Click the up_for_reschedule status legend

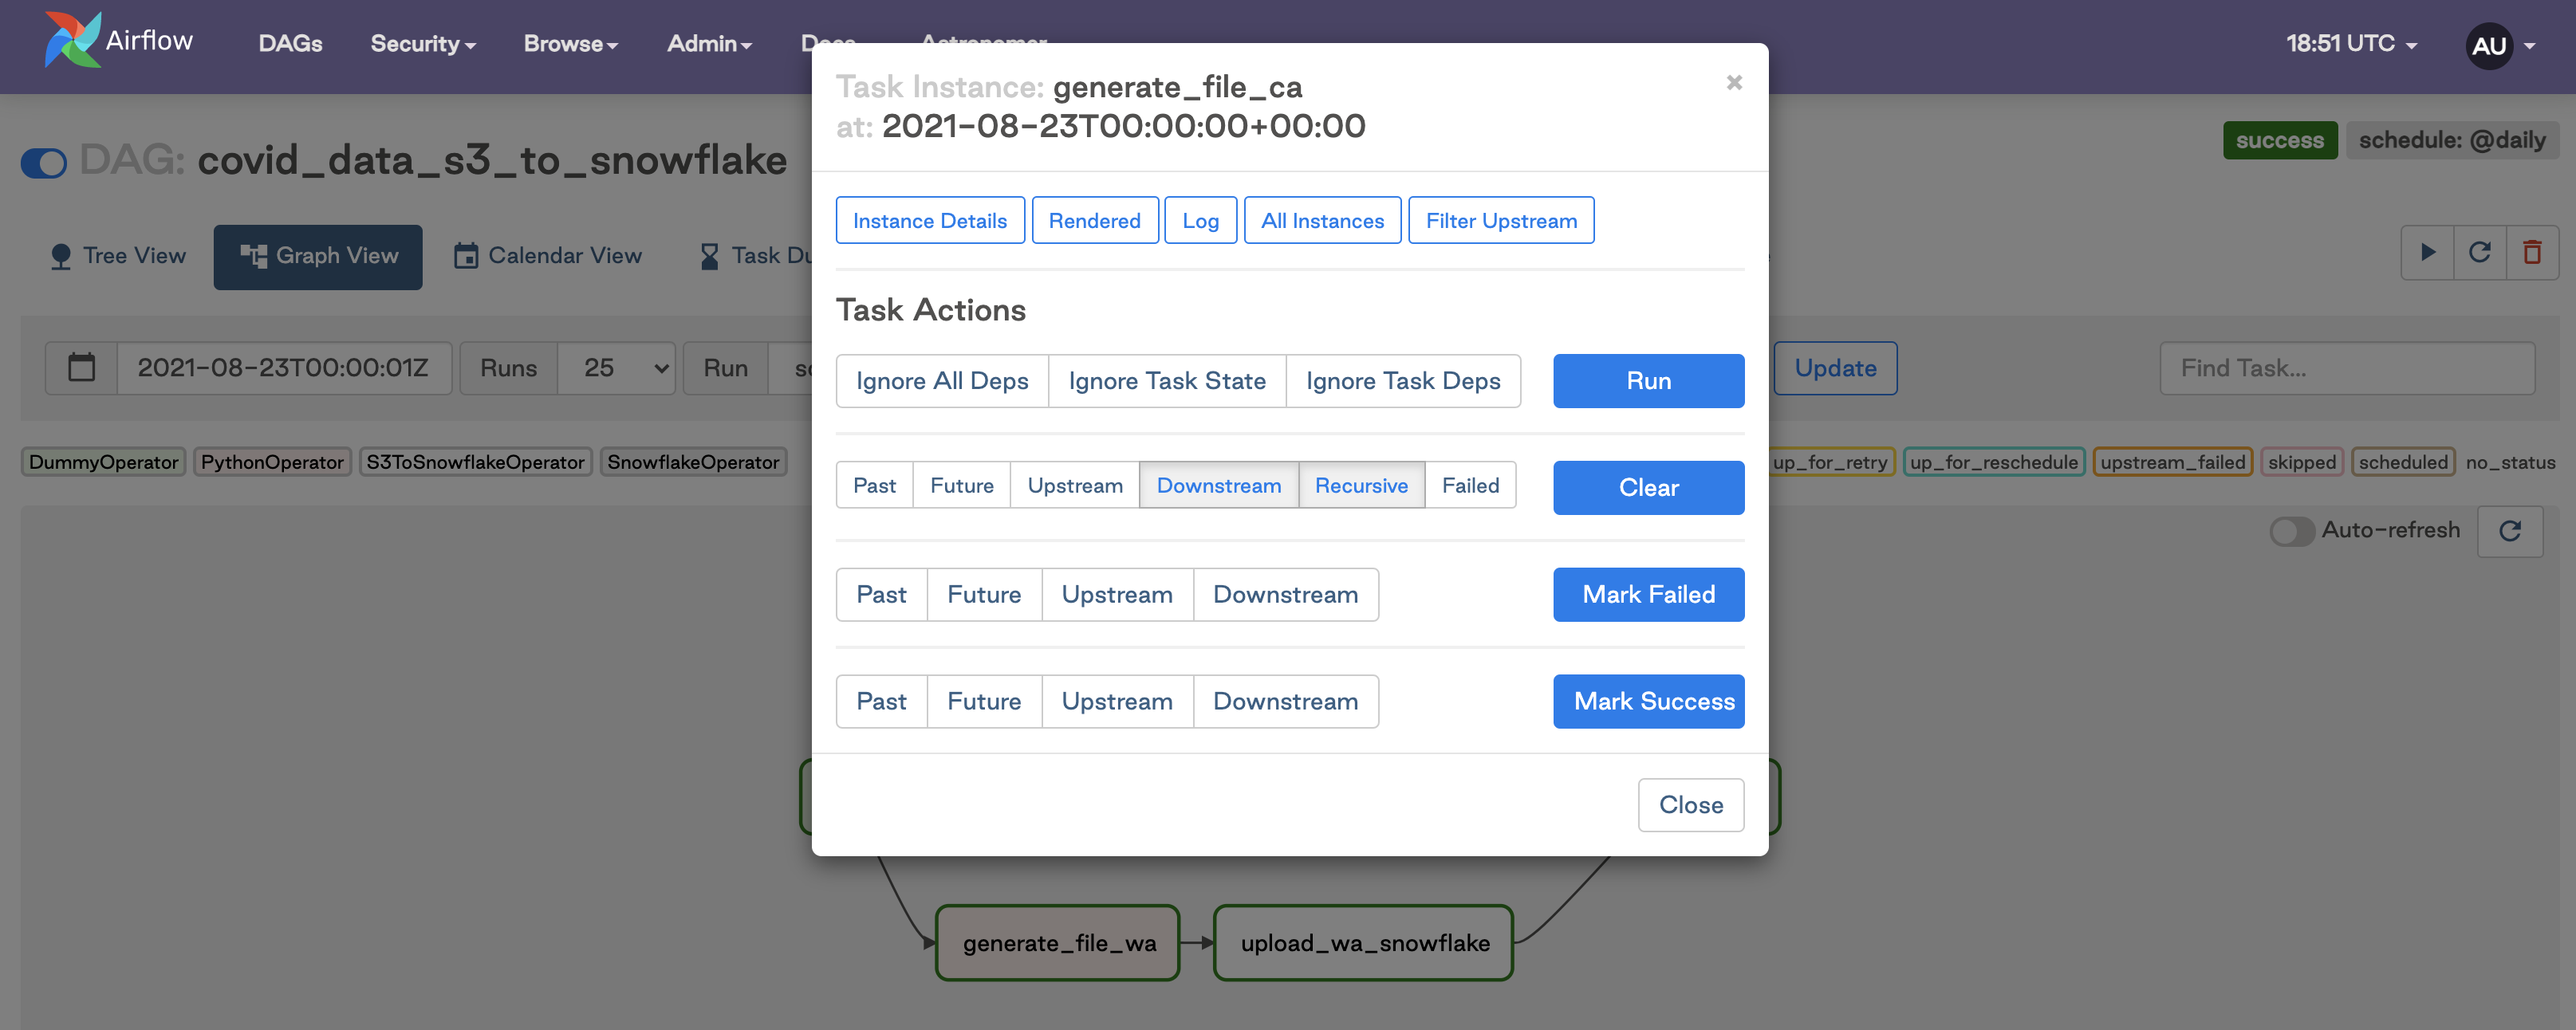click(x=1993, y=462)
